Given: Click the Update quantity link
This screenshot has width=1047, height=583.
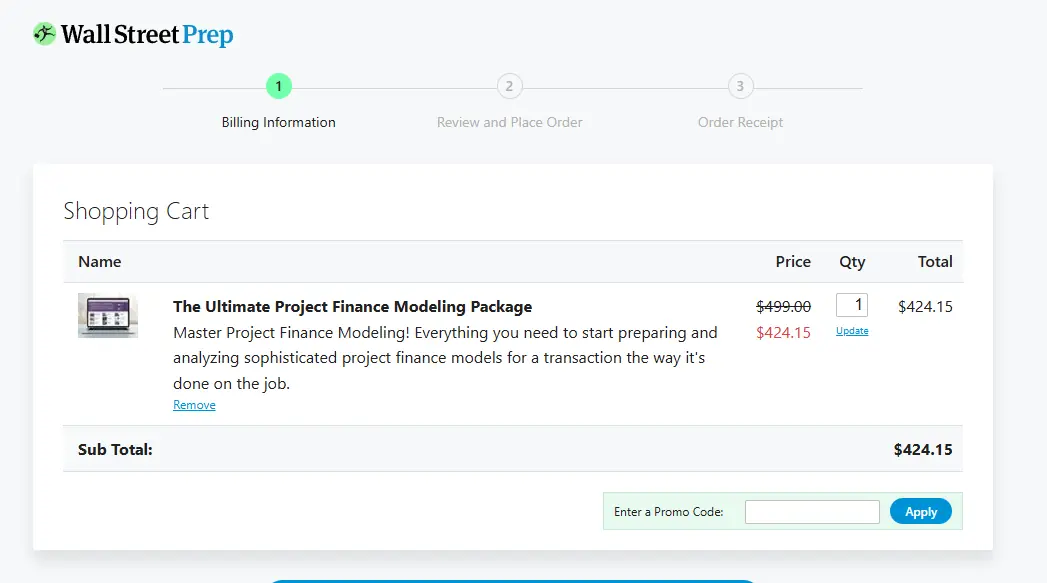Looking at the screenshot, I should [852, 331].
